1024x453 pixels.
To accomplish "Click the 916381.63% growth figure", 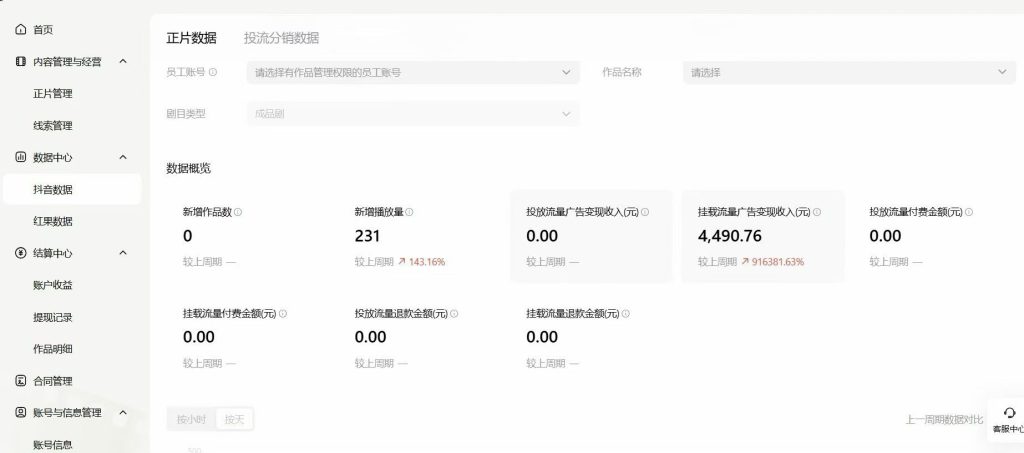I will tap(778, 262).
